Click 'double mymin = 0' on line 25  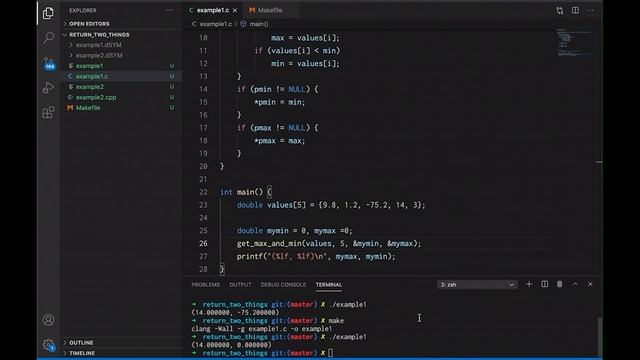click(x=271, y=231)
